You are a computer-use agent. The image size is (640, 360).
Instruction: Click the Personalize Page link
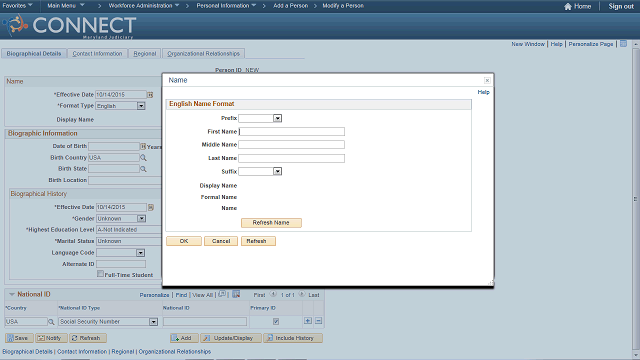(x=591, y=44)
